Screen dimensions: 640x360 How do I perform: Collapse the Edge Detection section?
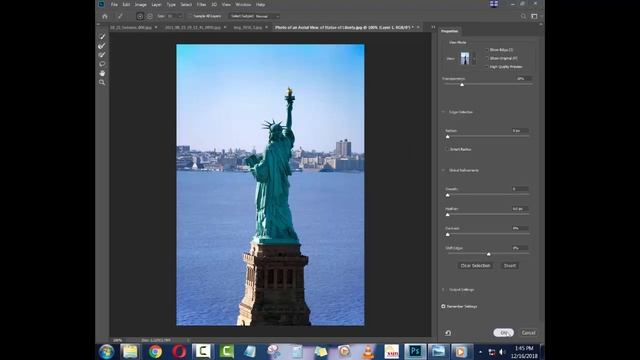pyautogui.click(x=444, y=112)
